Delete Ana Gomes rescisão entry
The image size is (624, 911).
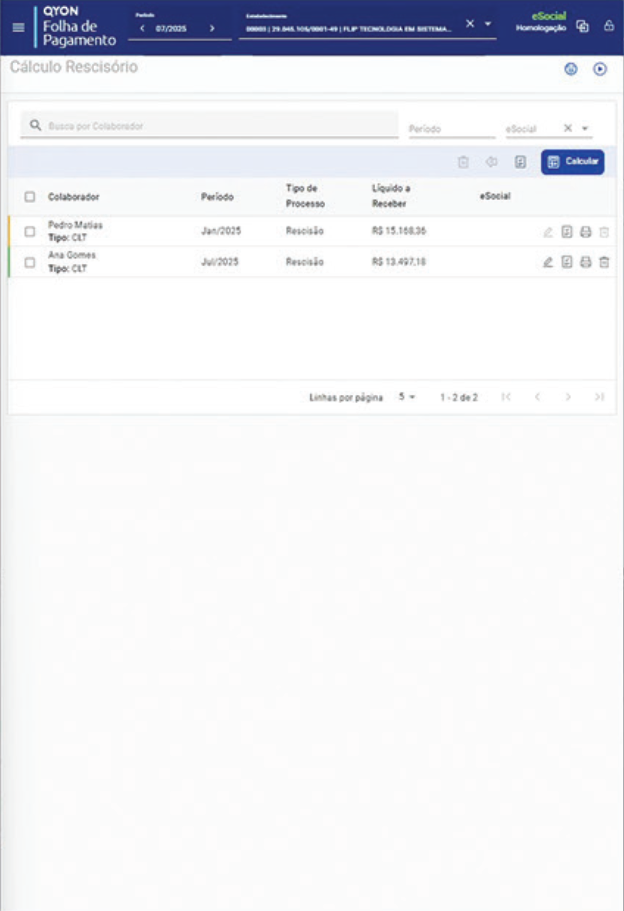pos(604,262)
